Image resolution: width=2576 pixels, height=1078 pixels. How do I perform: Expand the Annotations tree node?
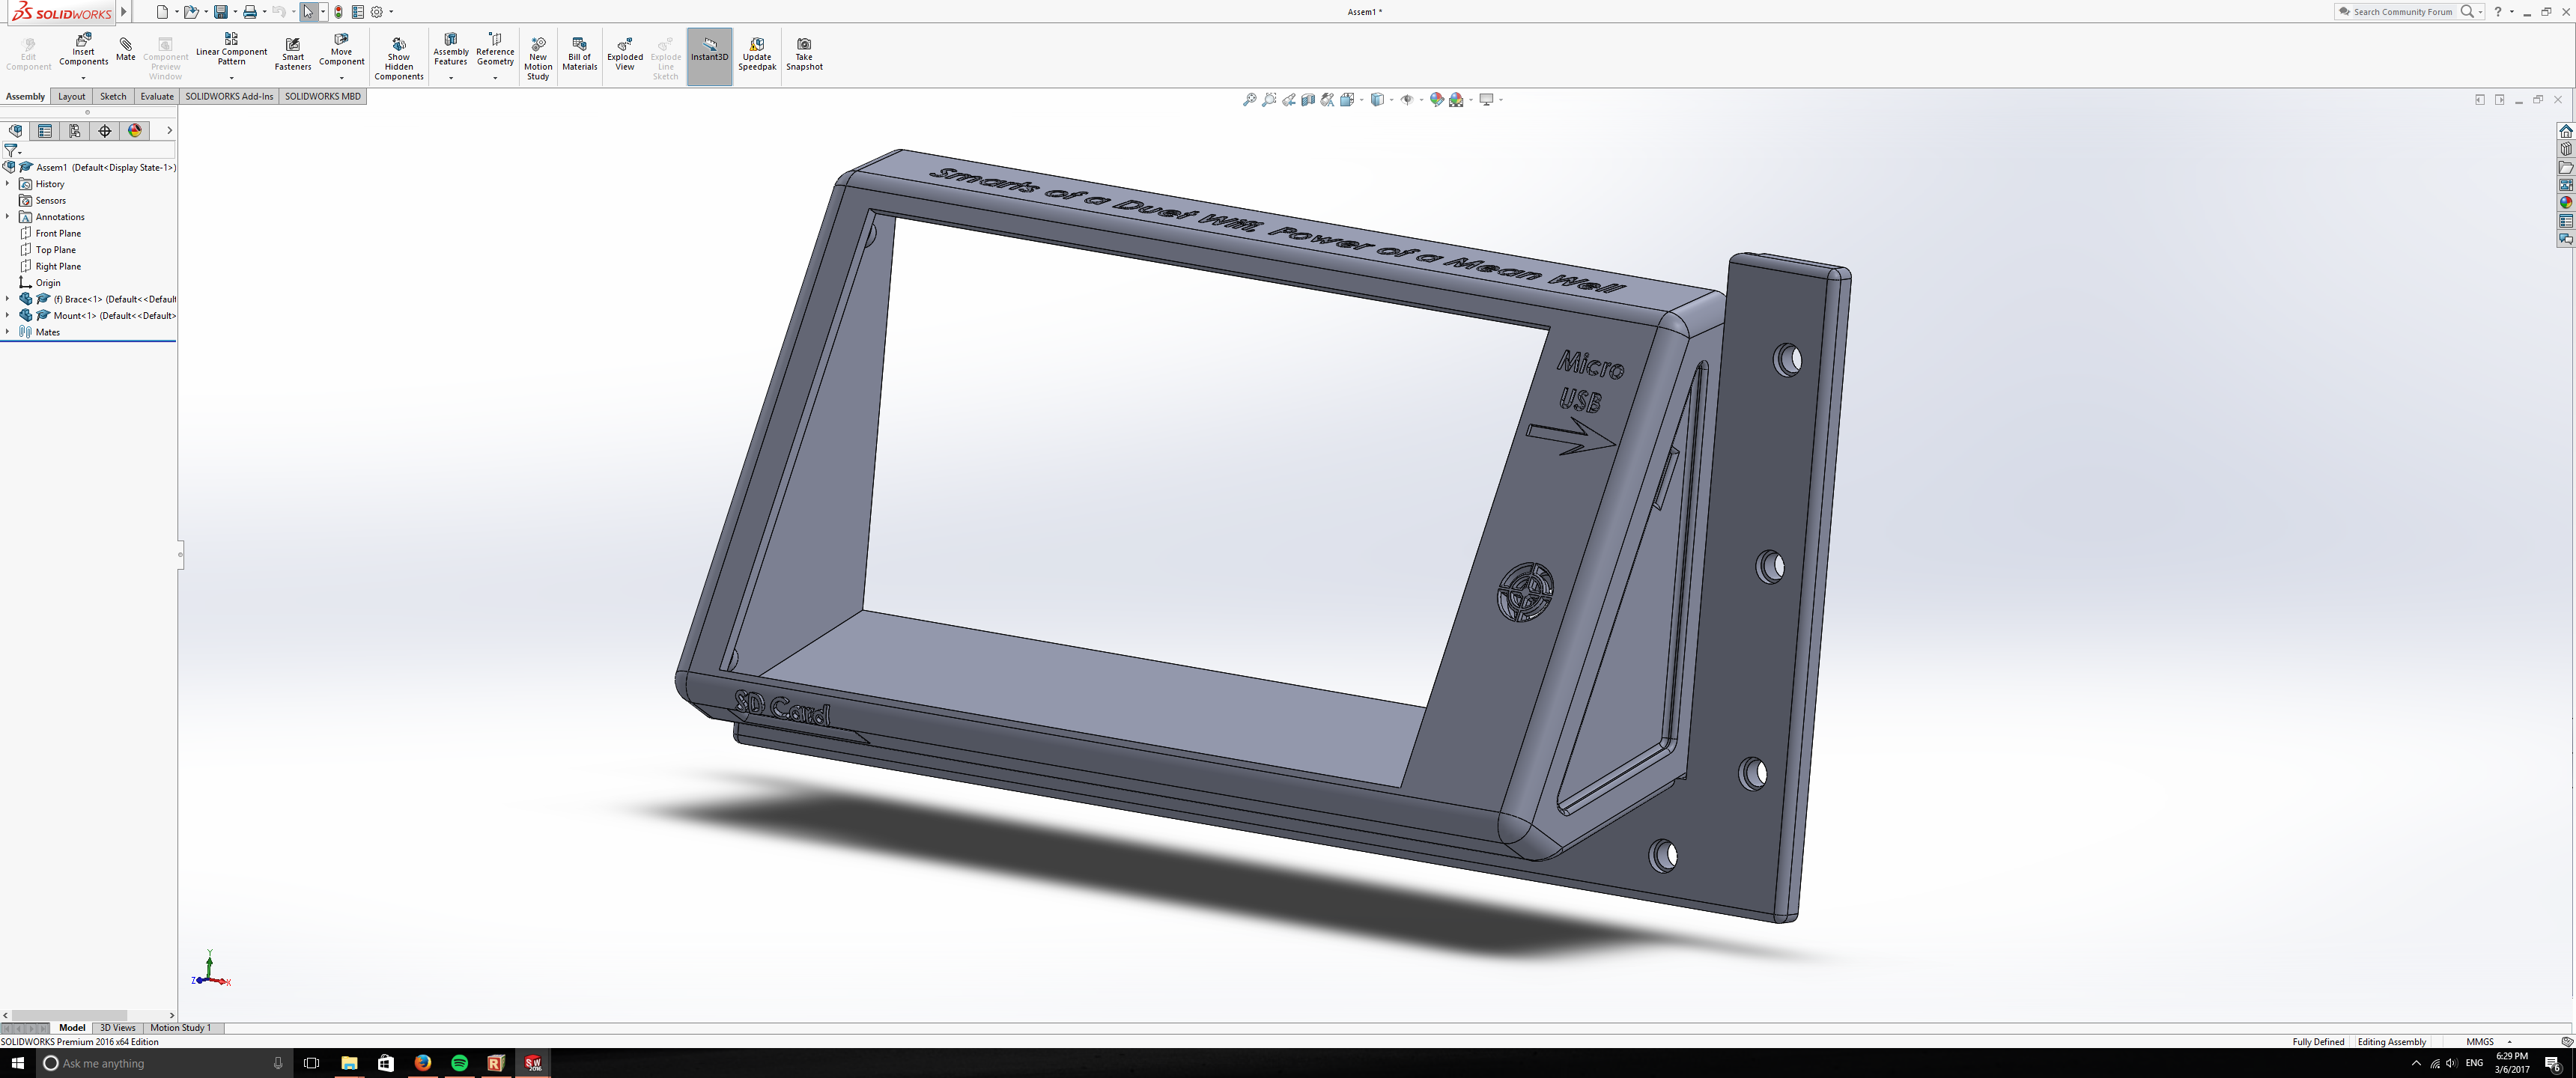pos(8,217)
